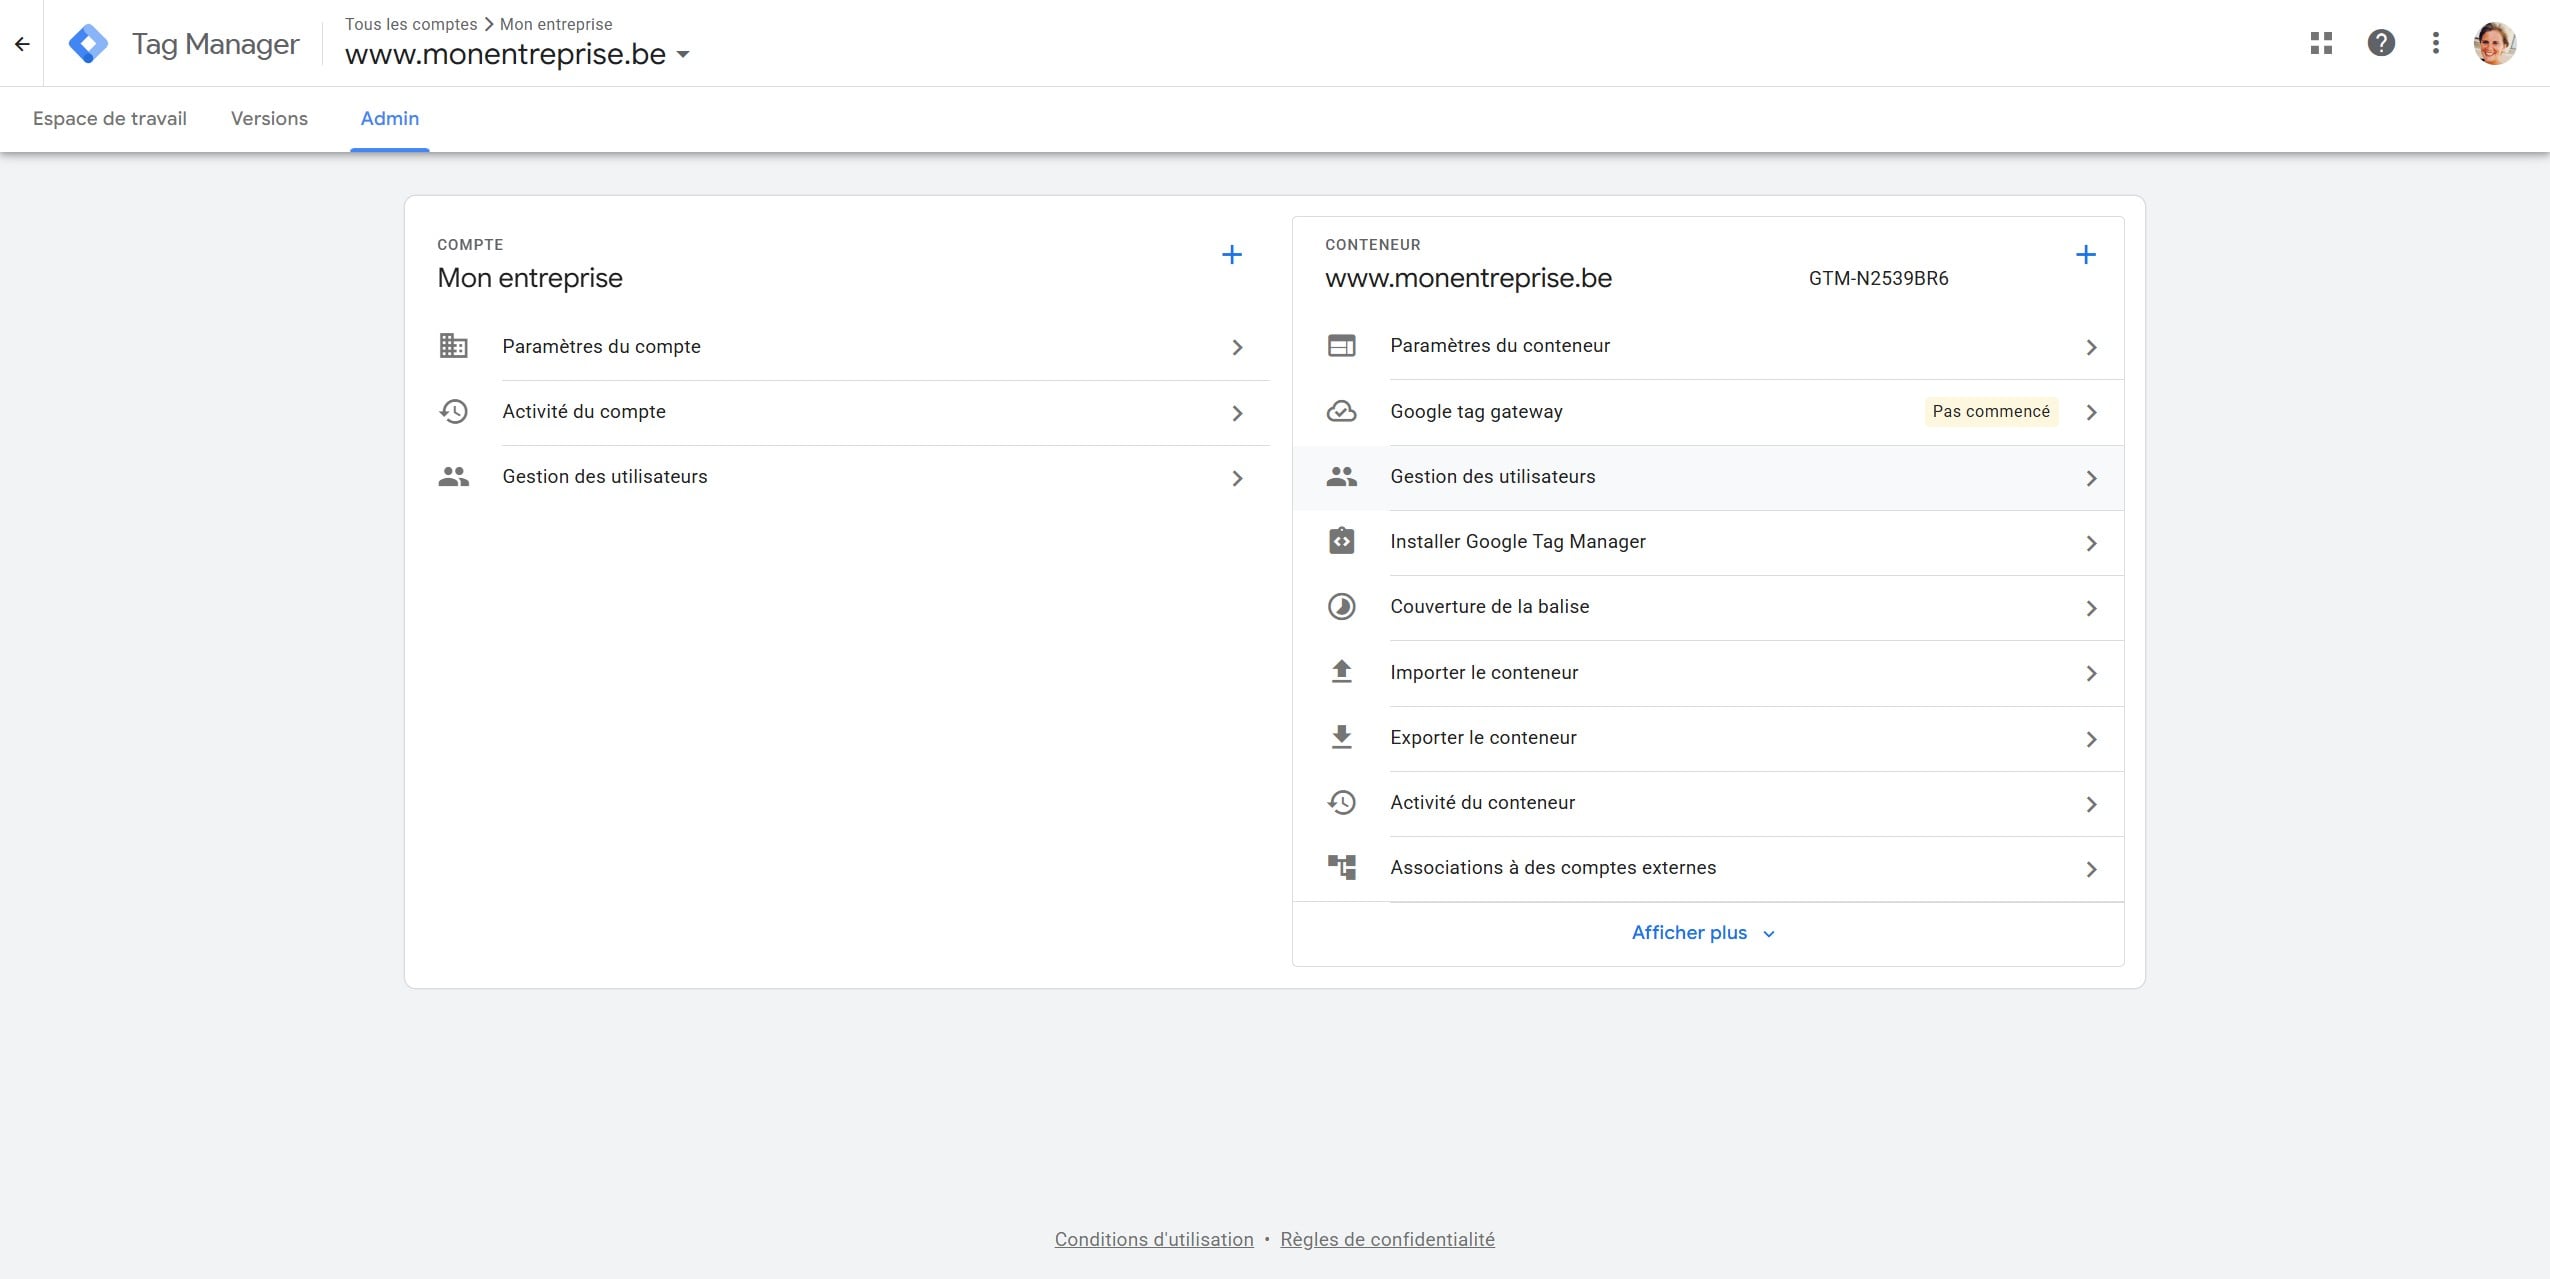Open Exporter le conteneur label
Screen dimensions: 2550x1279
(x=1483, y=737)
